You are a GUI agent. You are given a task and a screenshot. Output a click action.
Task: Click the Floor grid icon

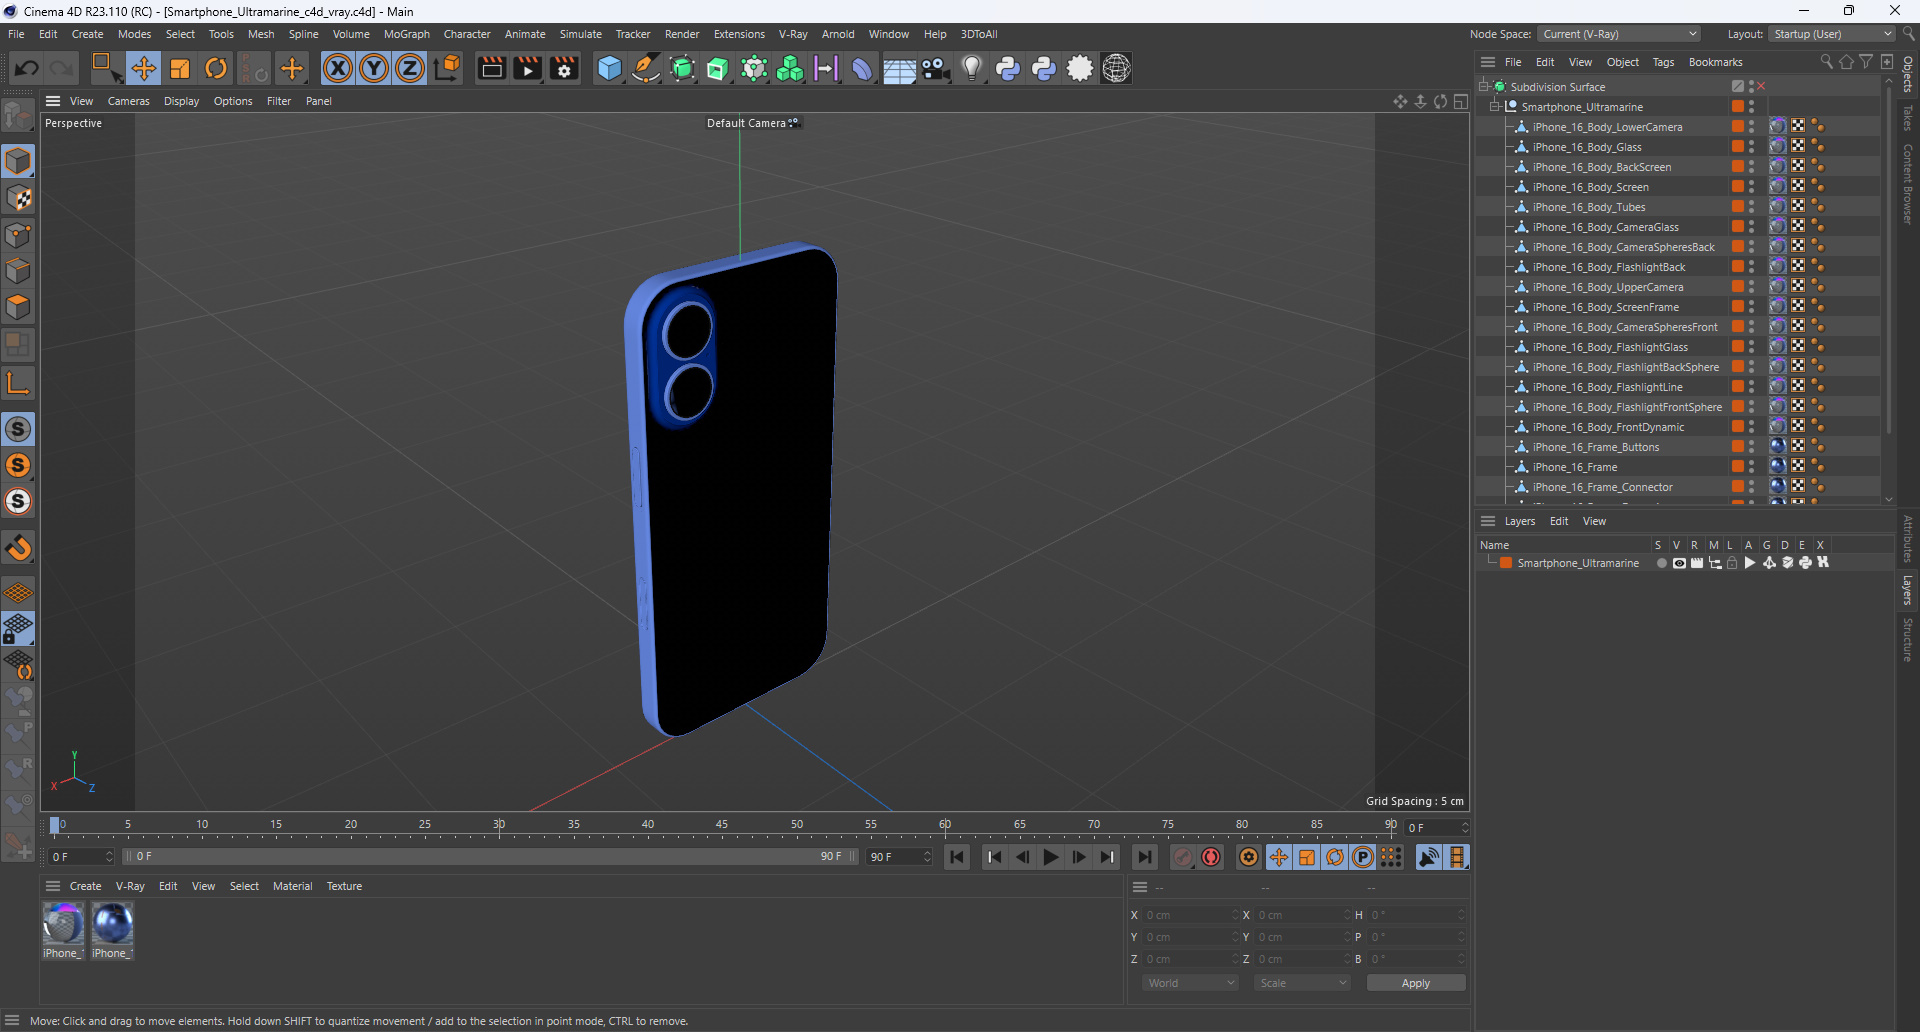[899, 68]
